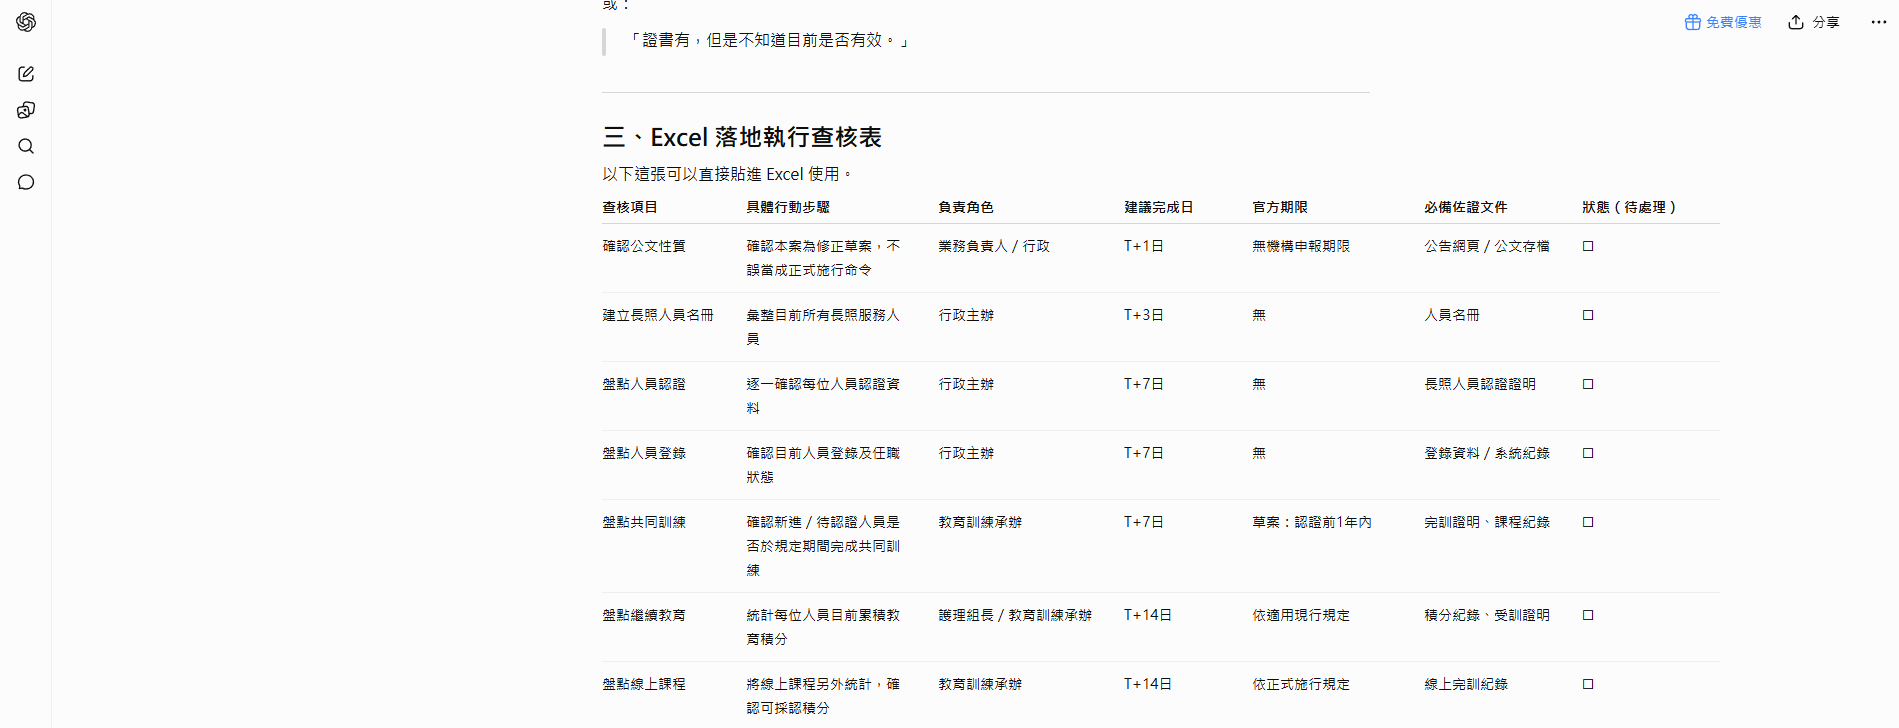Open the search chats magnifier icon
Screen dimensions: 1899x728
(26, 146)
